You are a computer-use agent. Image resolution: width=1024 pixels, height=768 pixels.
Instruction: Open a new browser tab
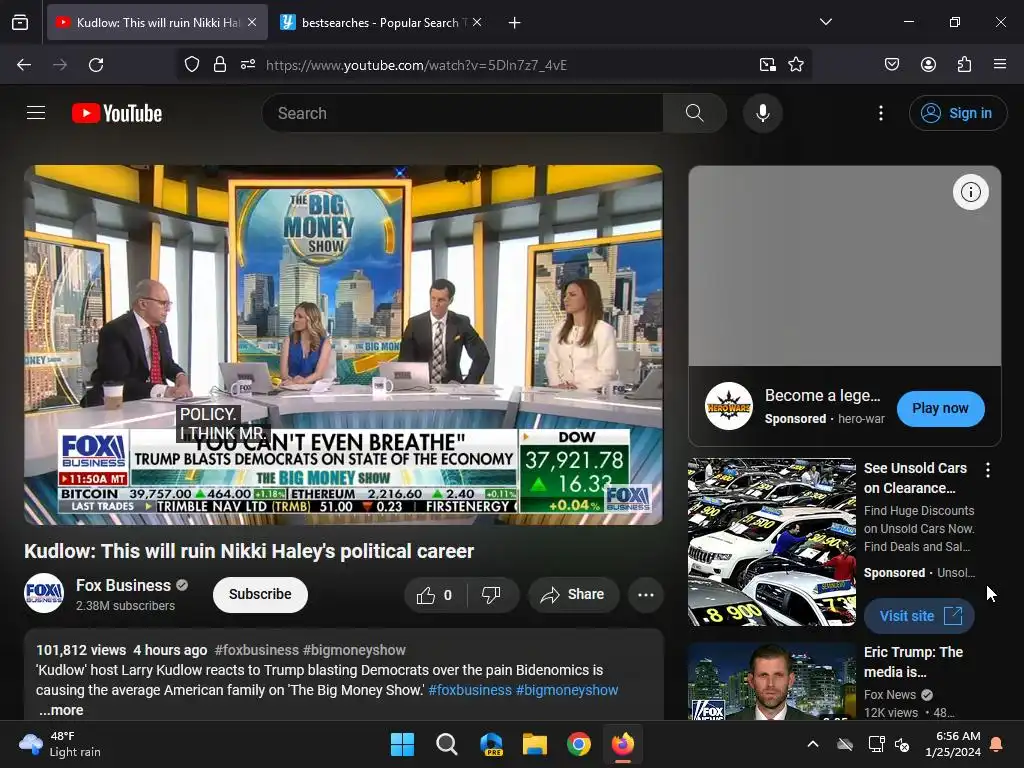(515, 23)
